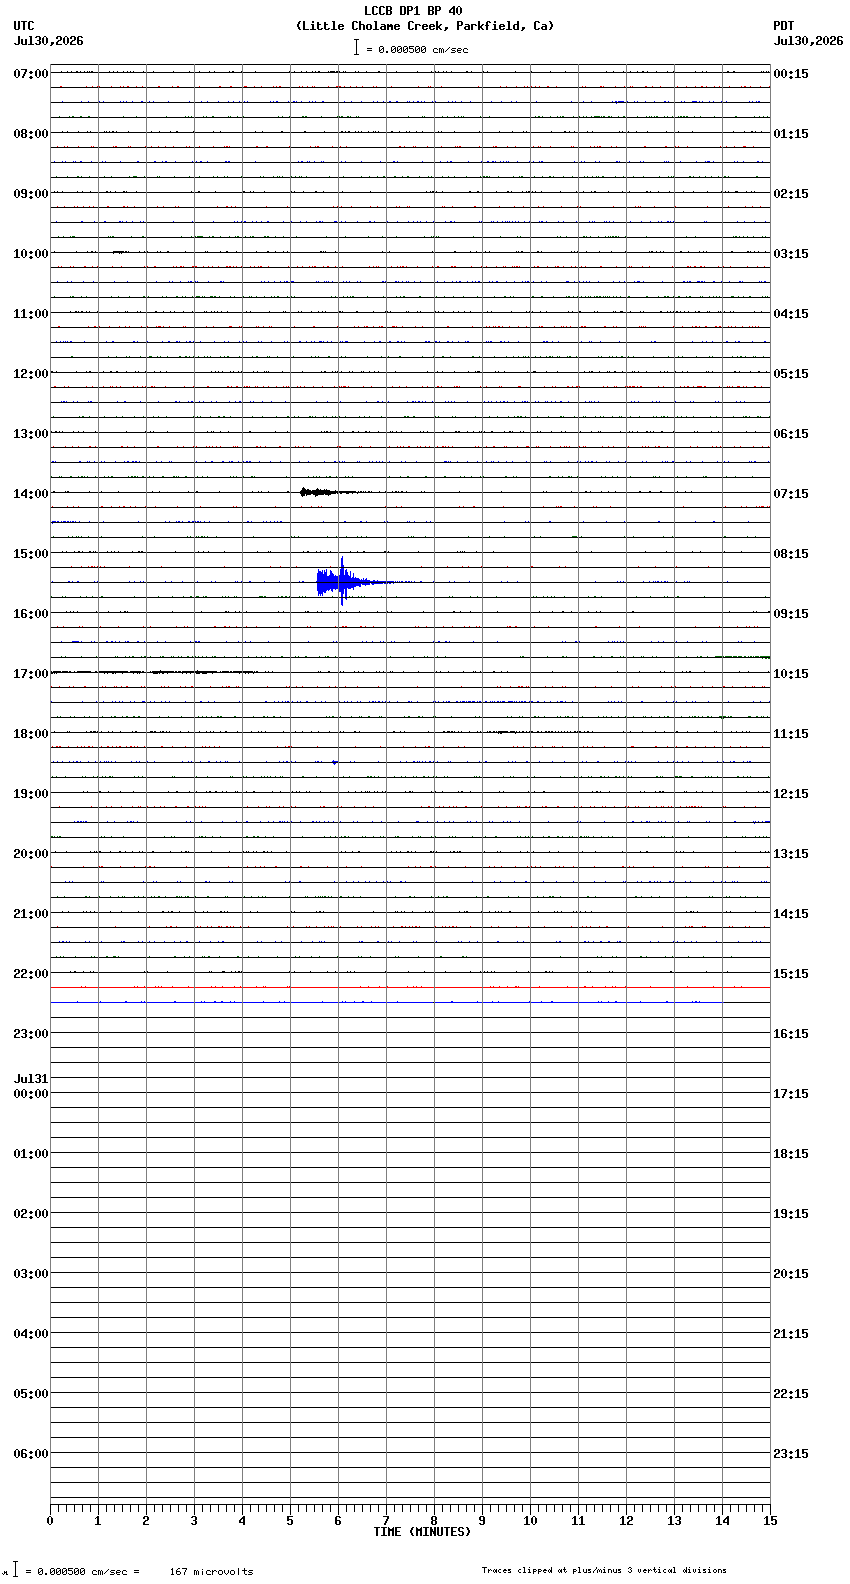This screenshot has height=1584, width=850.
Task: Click the 23:15 PDT time label
Action: click(791, 1454)
